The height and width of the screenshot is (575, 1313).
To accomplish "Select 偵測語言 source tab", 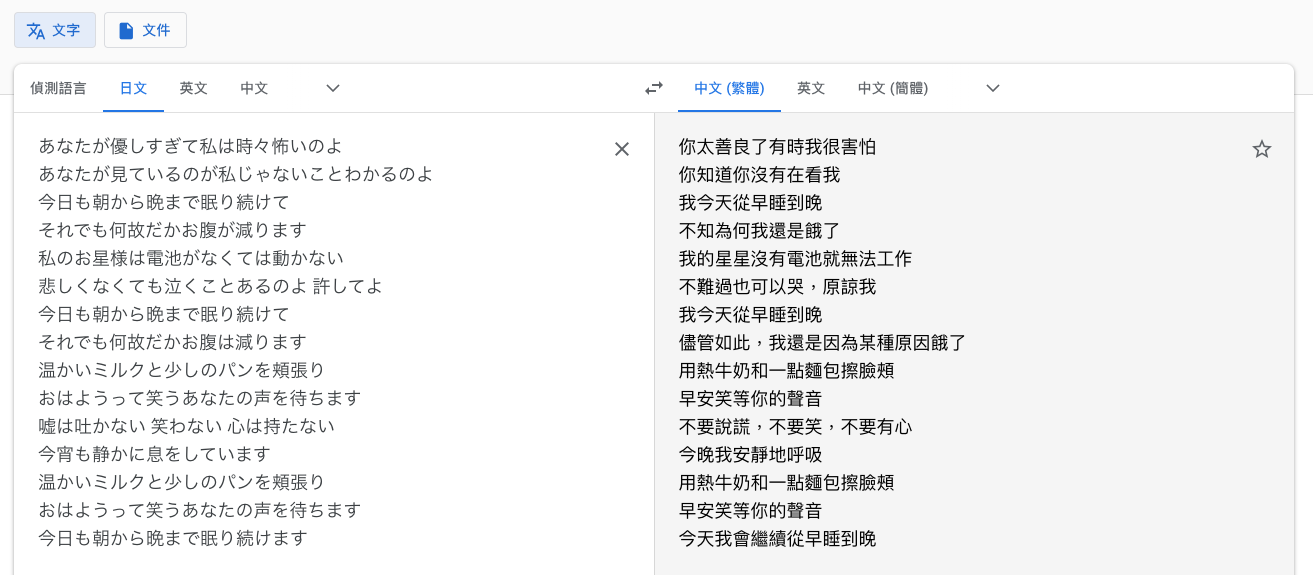I will pos(58,88).
